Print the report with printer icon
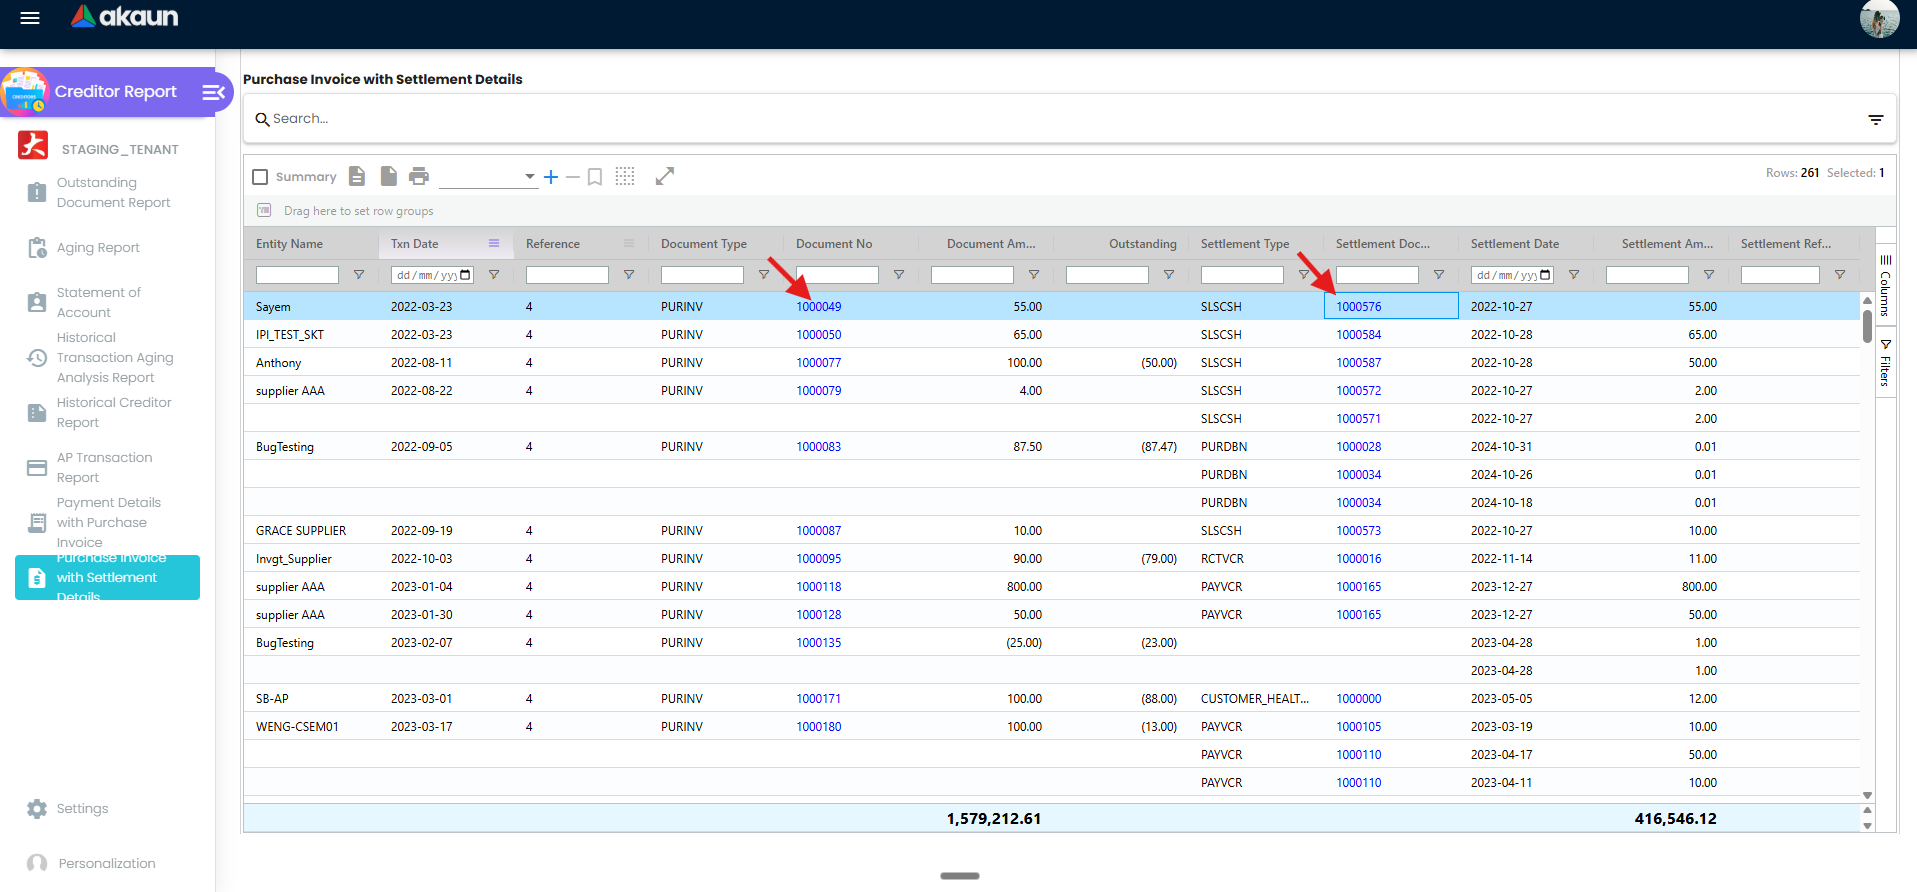 pos(419,176)
